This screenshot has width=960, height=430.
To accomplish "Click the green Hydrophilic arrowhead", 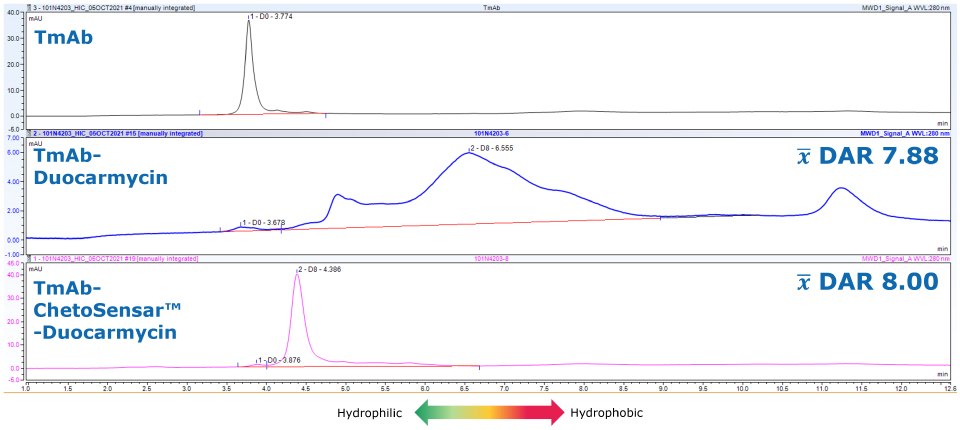I will coord(424,412).
